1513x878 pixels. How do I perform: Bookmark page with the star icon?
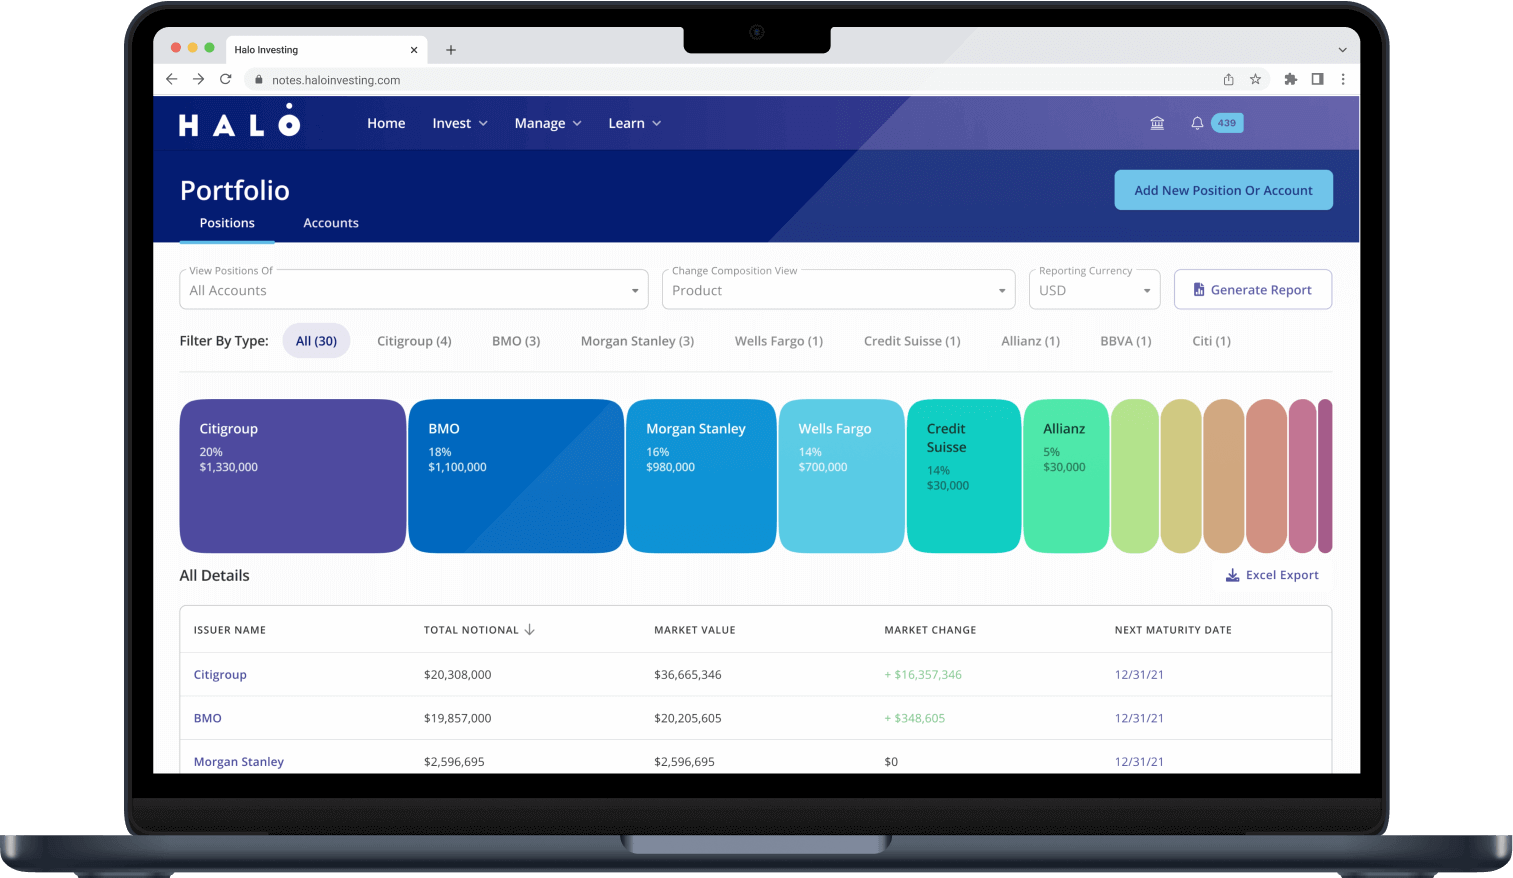[1255, 79]
